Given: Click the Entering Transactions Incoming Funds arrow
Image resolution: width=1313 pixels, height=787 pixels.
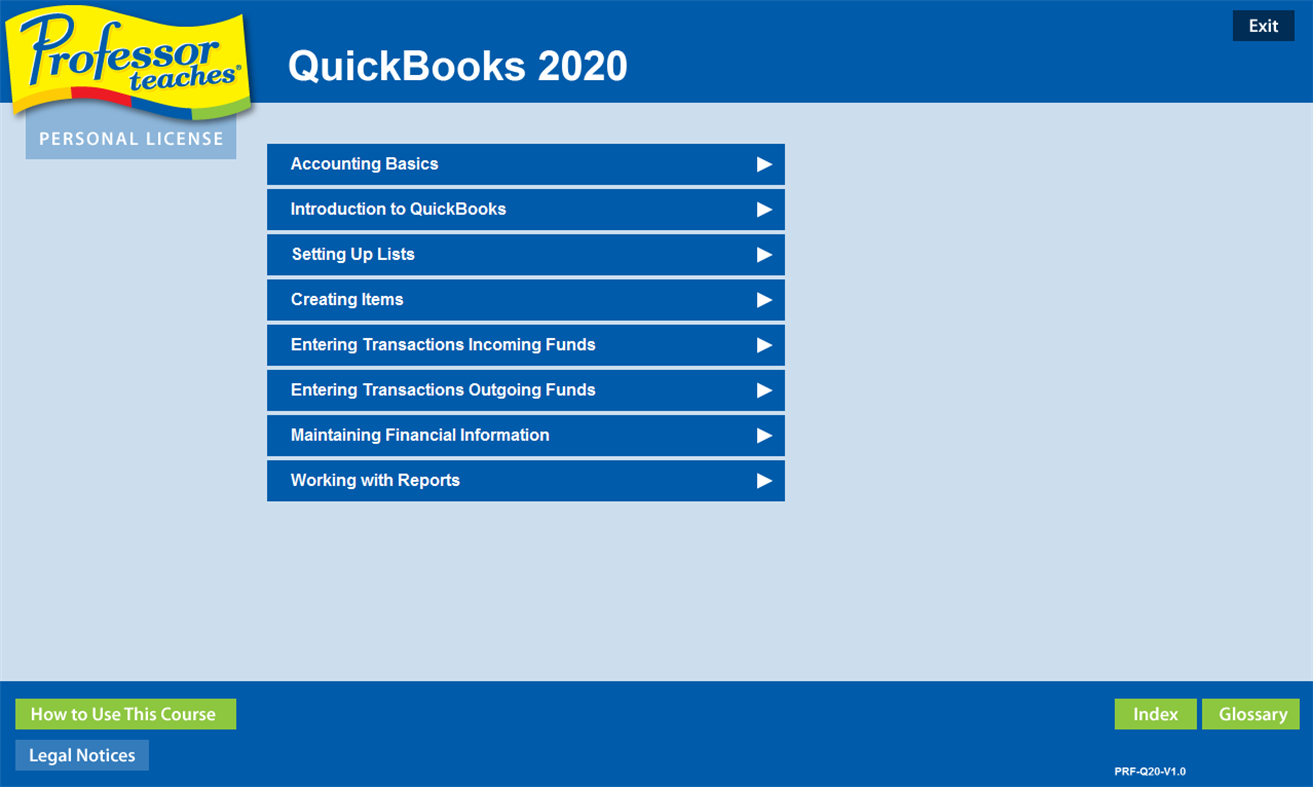Looking at the screenshot, I should (x=765, y=344).
